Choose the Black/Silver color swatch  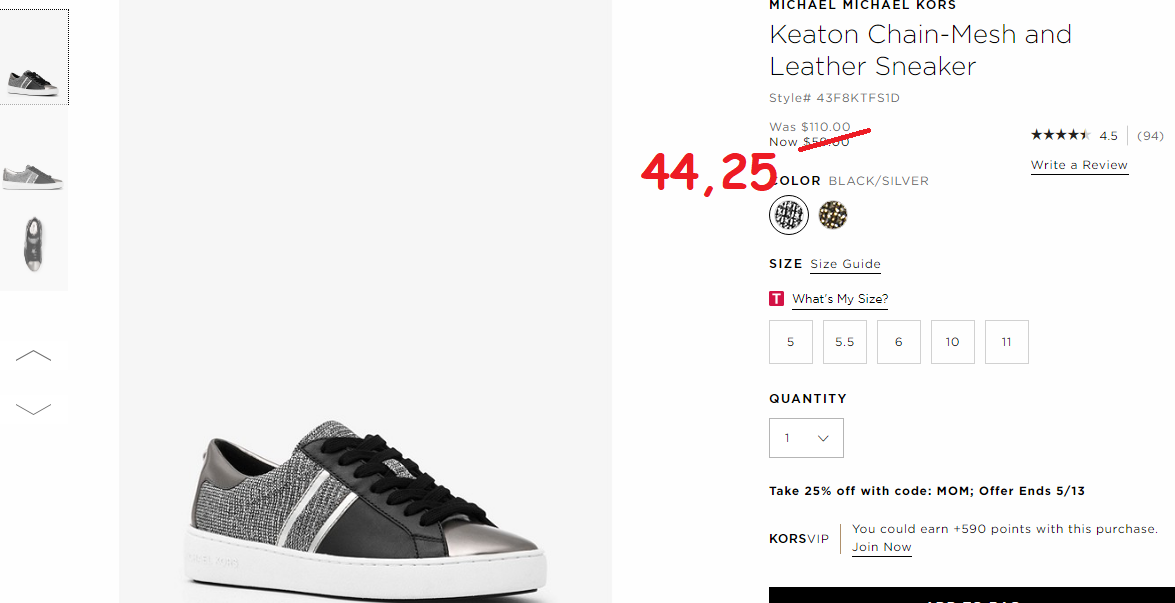[789, 215]
